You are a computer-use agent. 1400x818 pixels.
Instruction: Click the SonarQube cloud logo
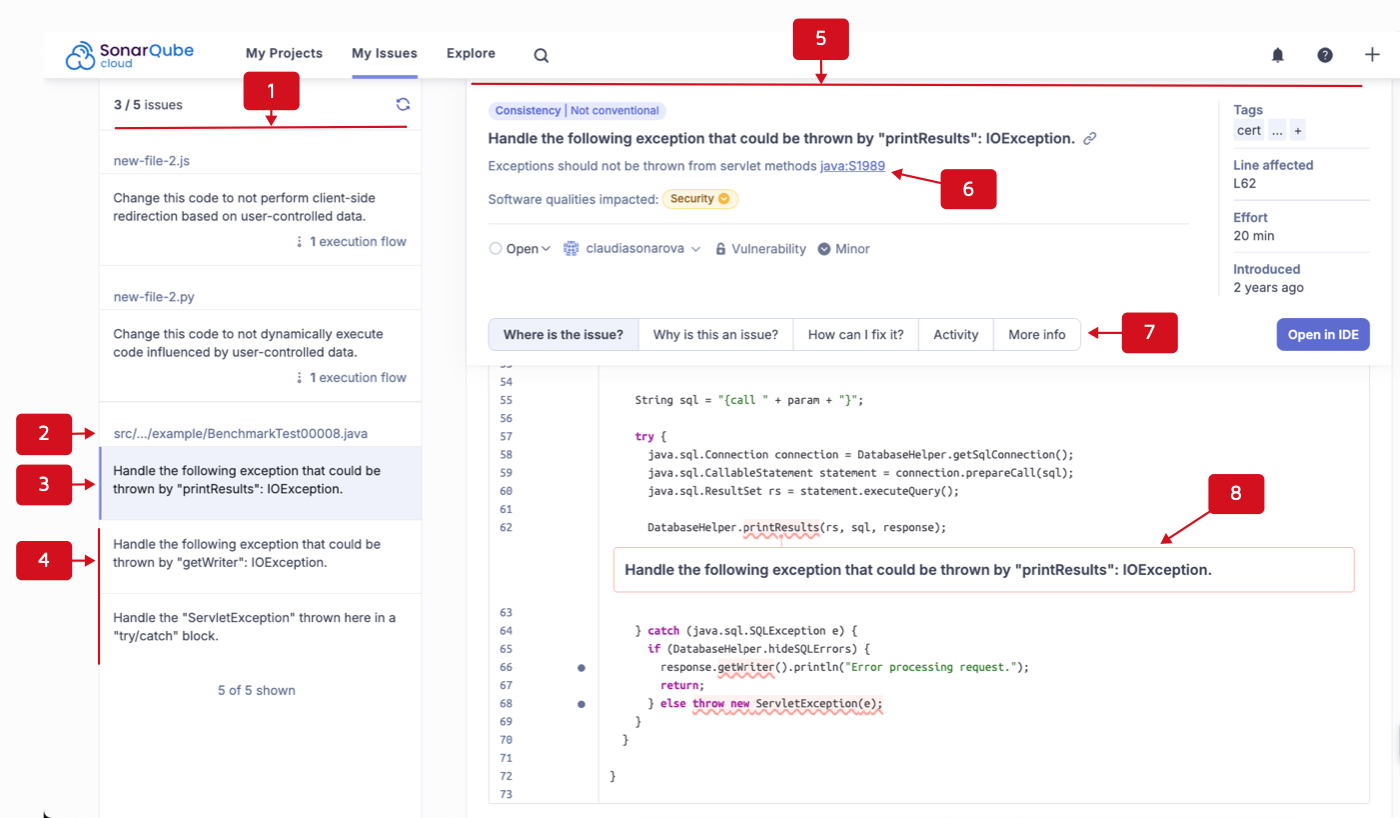[128, 54]
